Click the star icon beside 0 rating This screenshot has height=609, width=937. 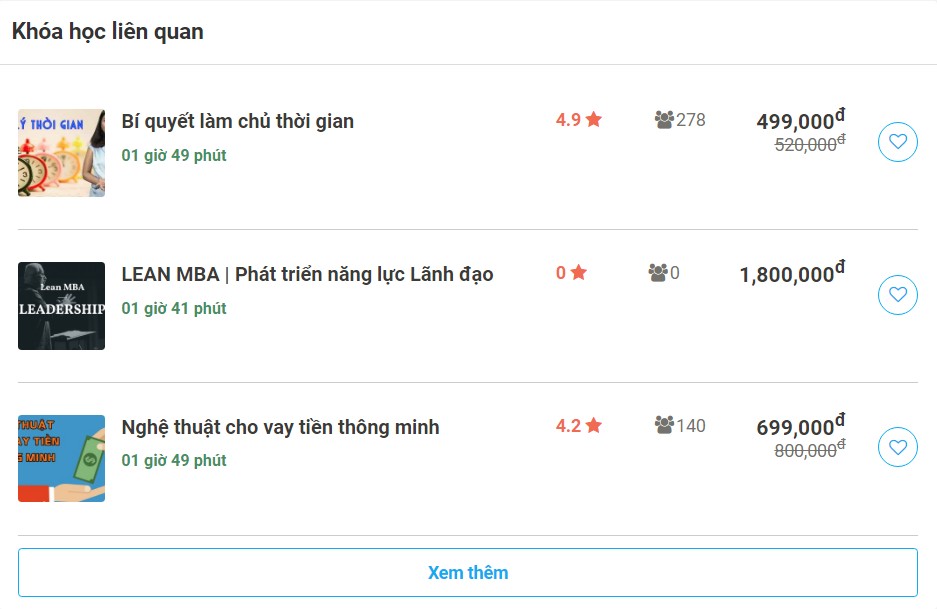tap(578, 272)
